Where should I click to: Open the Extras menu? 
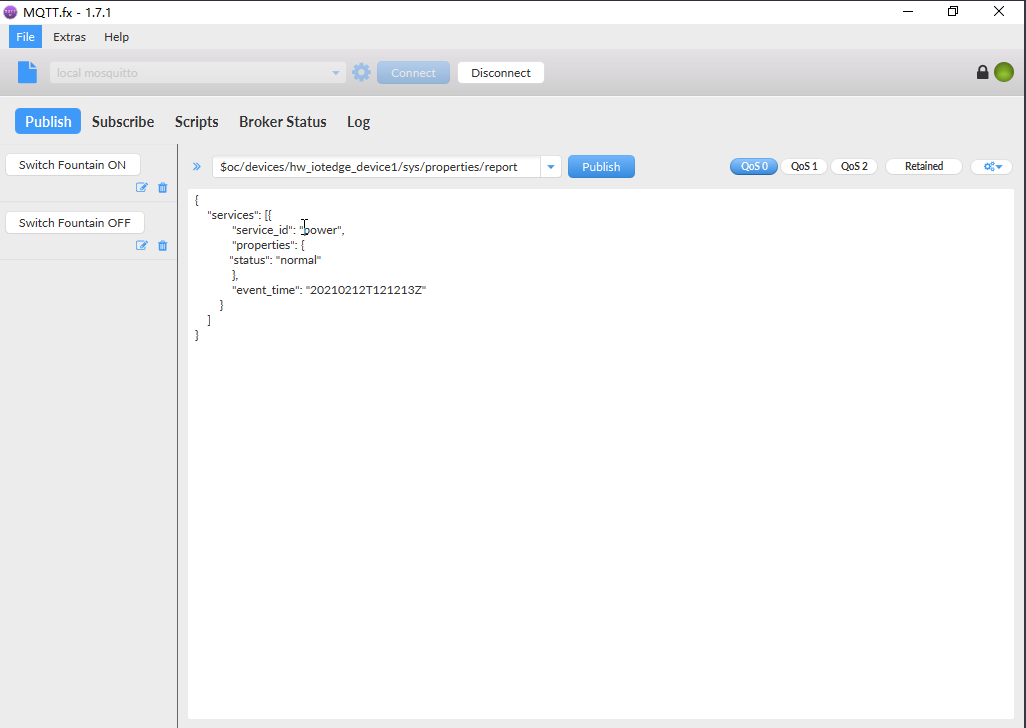pyautogui.click(x=69, y=37)
